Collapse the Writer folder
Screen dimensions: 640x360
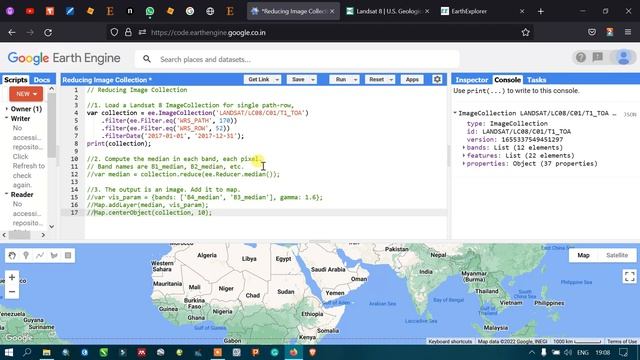pyautogui.click(x=7, y=118)
